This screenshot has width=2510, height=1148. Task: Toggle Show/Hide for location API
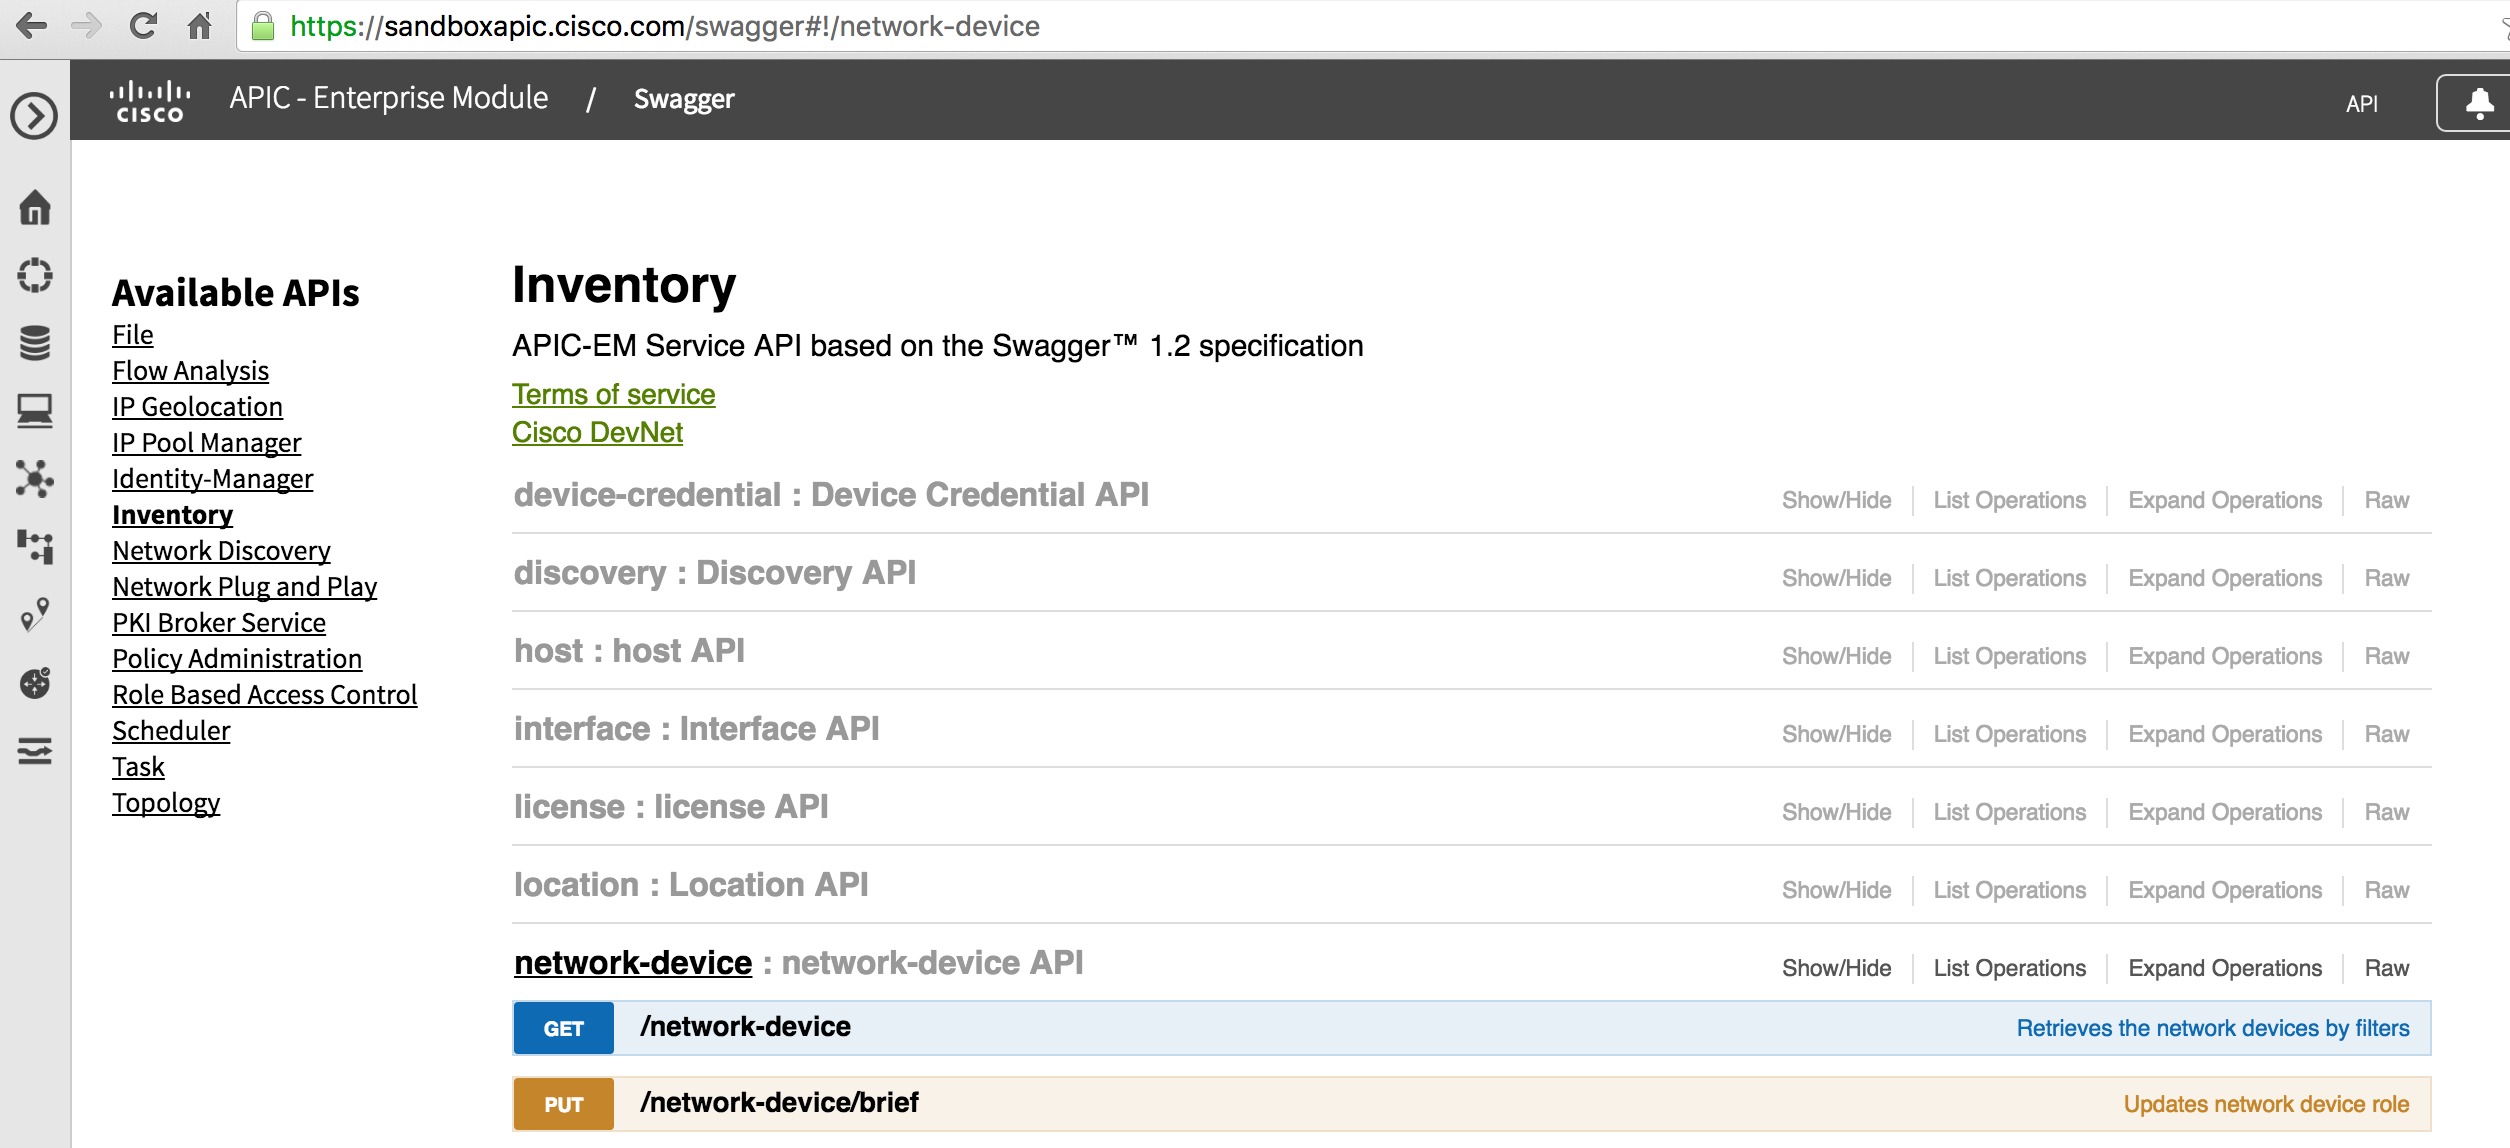[x=1836, y=890]
